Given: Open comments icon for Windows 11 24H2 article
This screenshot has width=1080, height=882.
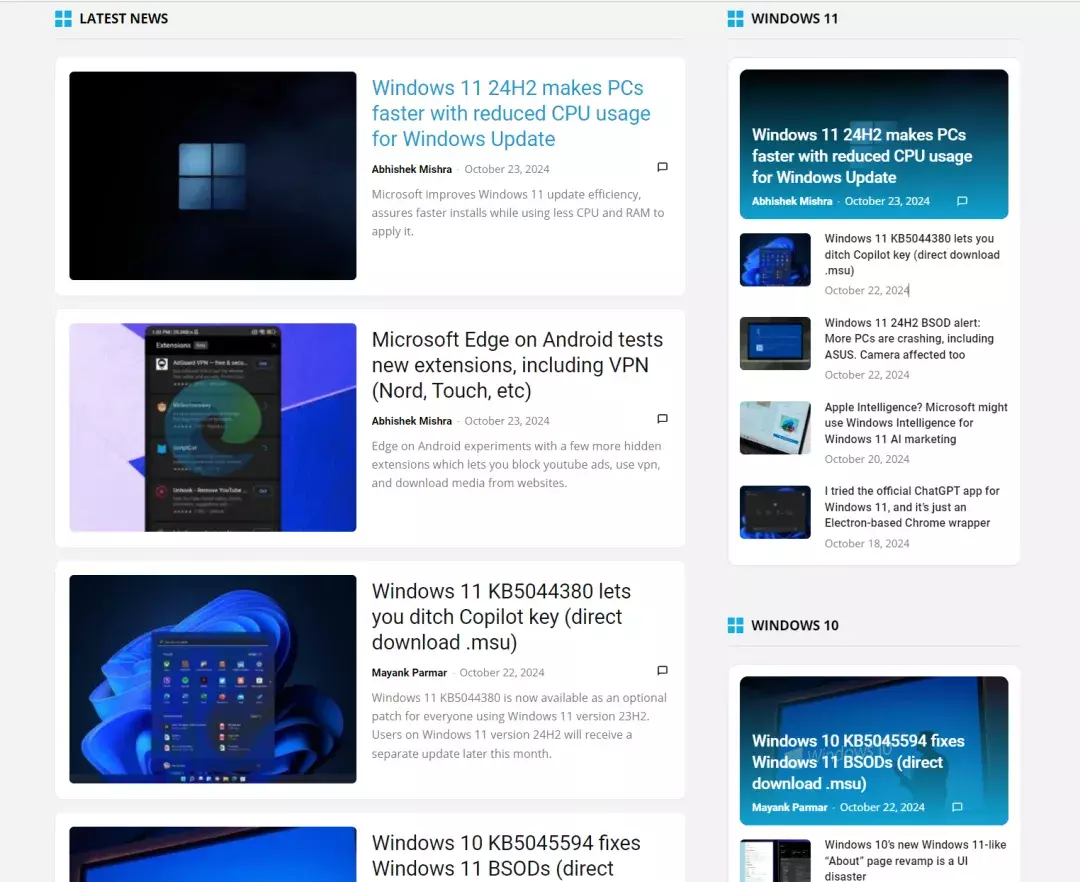Looking at the screenshot, I should tap(662, 167).
